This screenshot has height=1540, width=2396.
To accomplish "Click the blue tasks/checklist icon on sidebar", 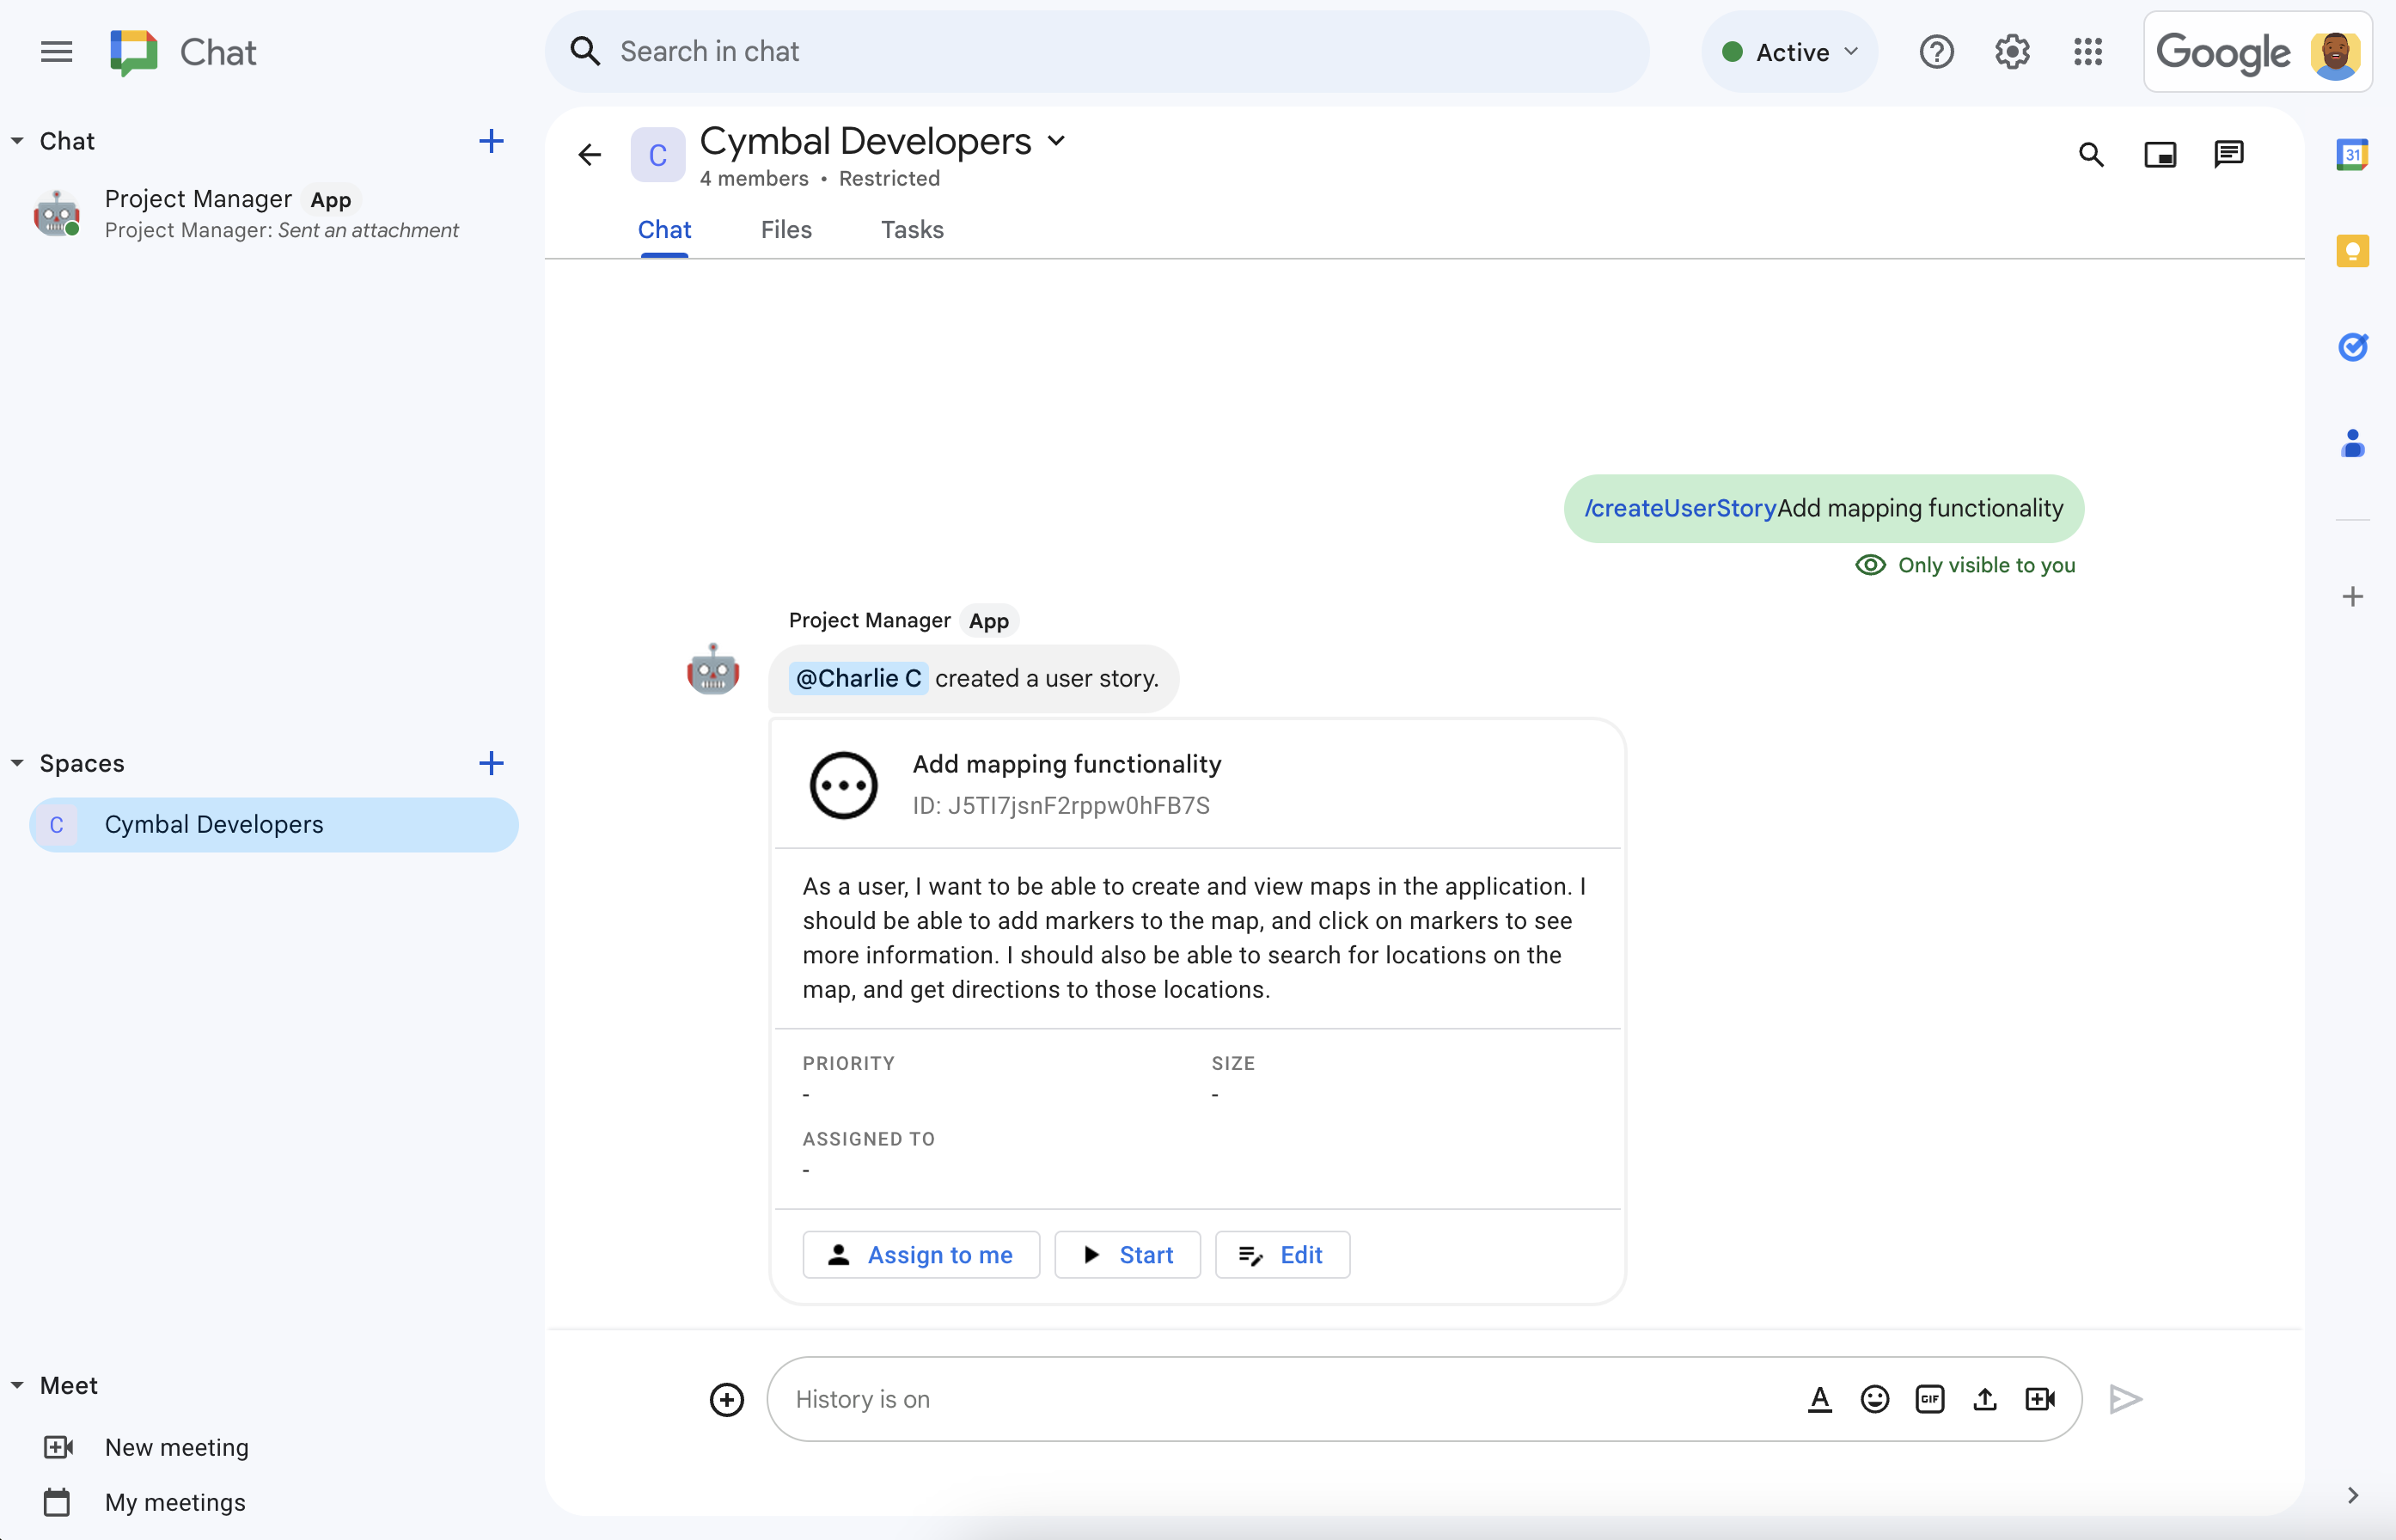I will pyautogui.click(x=2354, y=347).
